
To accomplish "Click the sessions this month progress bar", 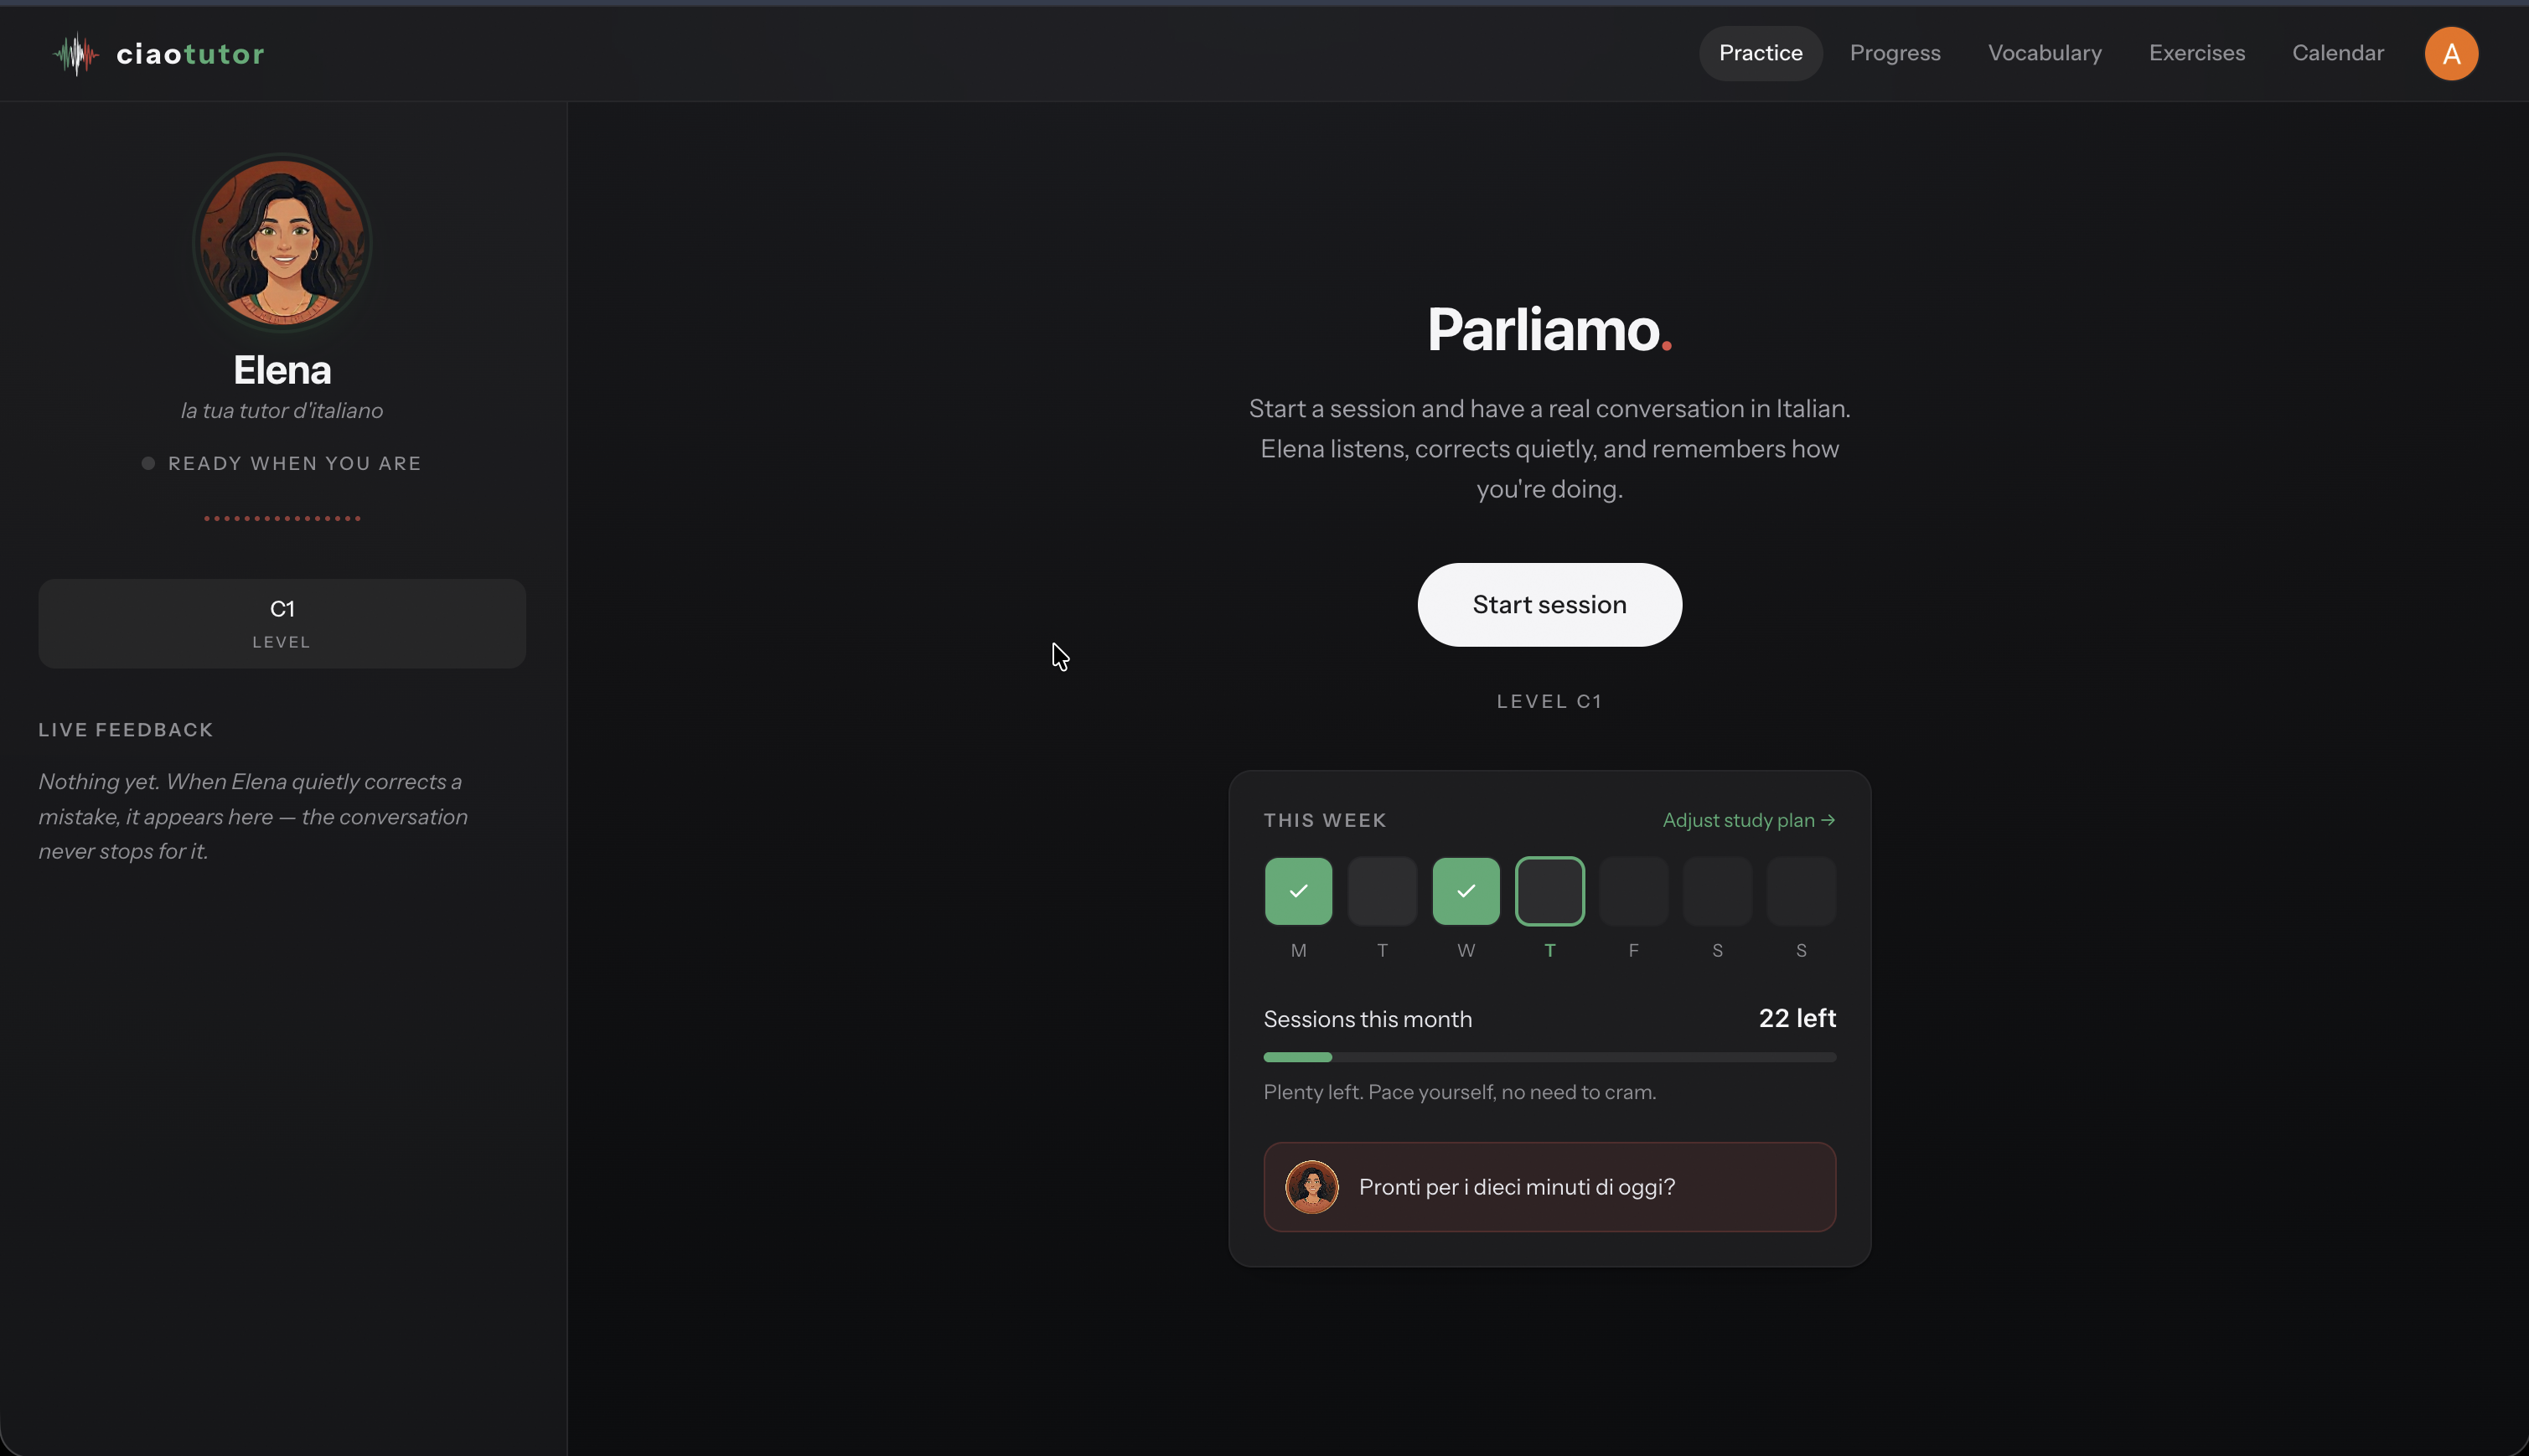I will coord(1549,1057).
